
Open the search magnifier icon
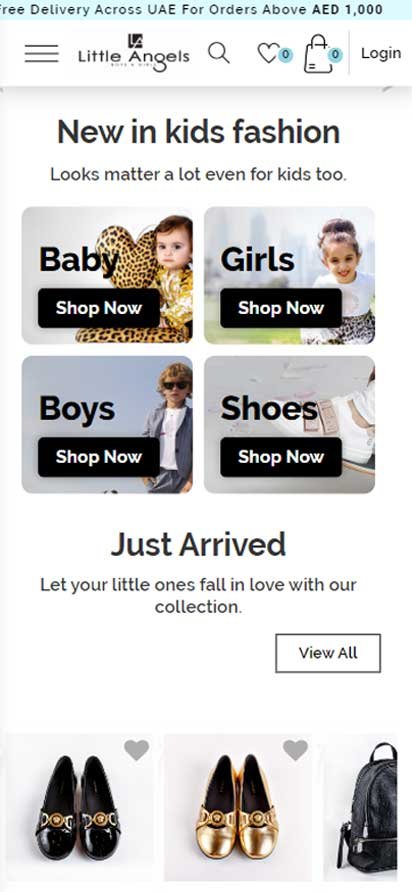click(x=219, y=53)
